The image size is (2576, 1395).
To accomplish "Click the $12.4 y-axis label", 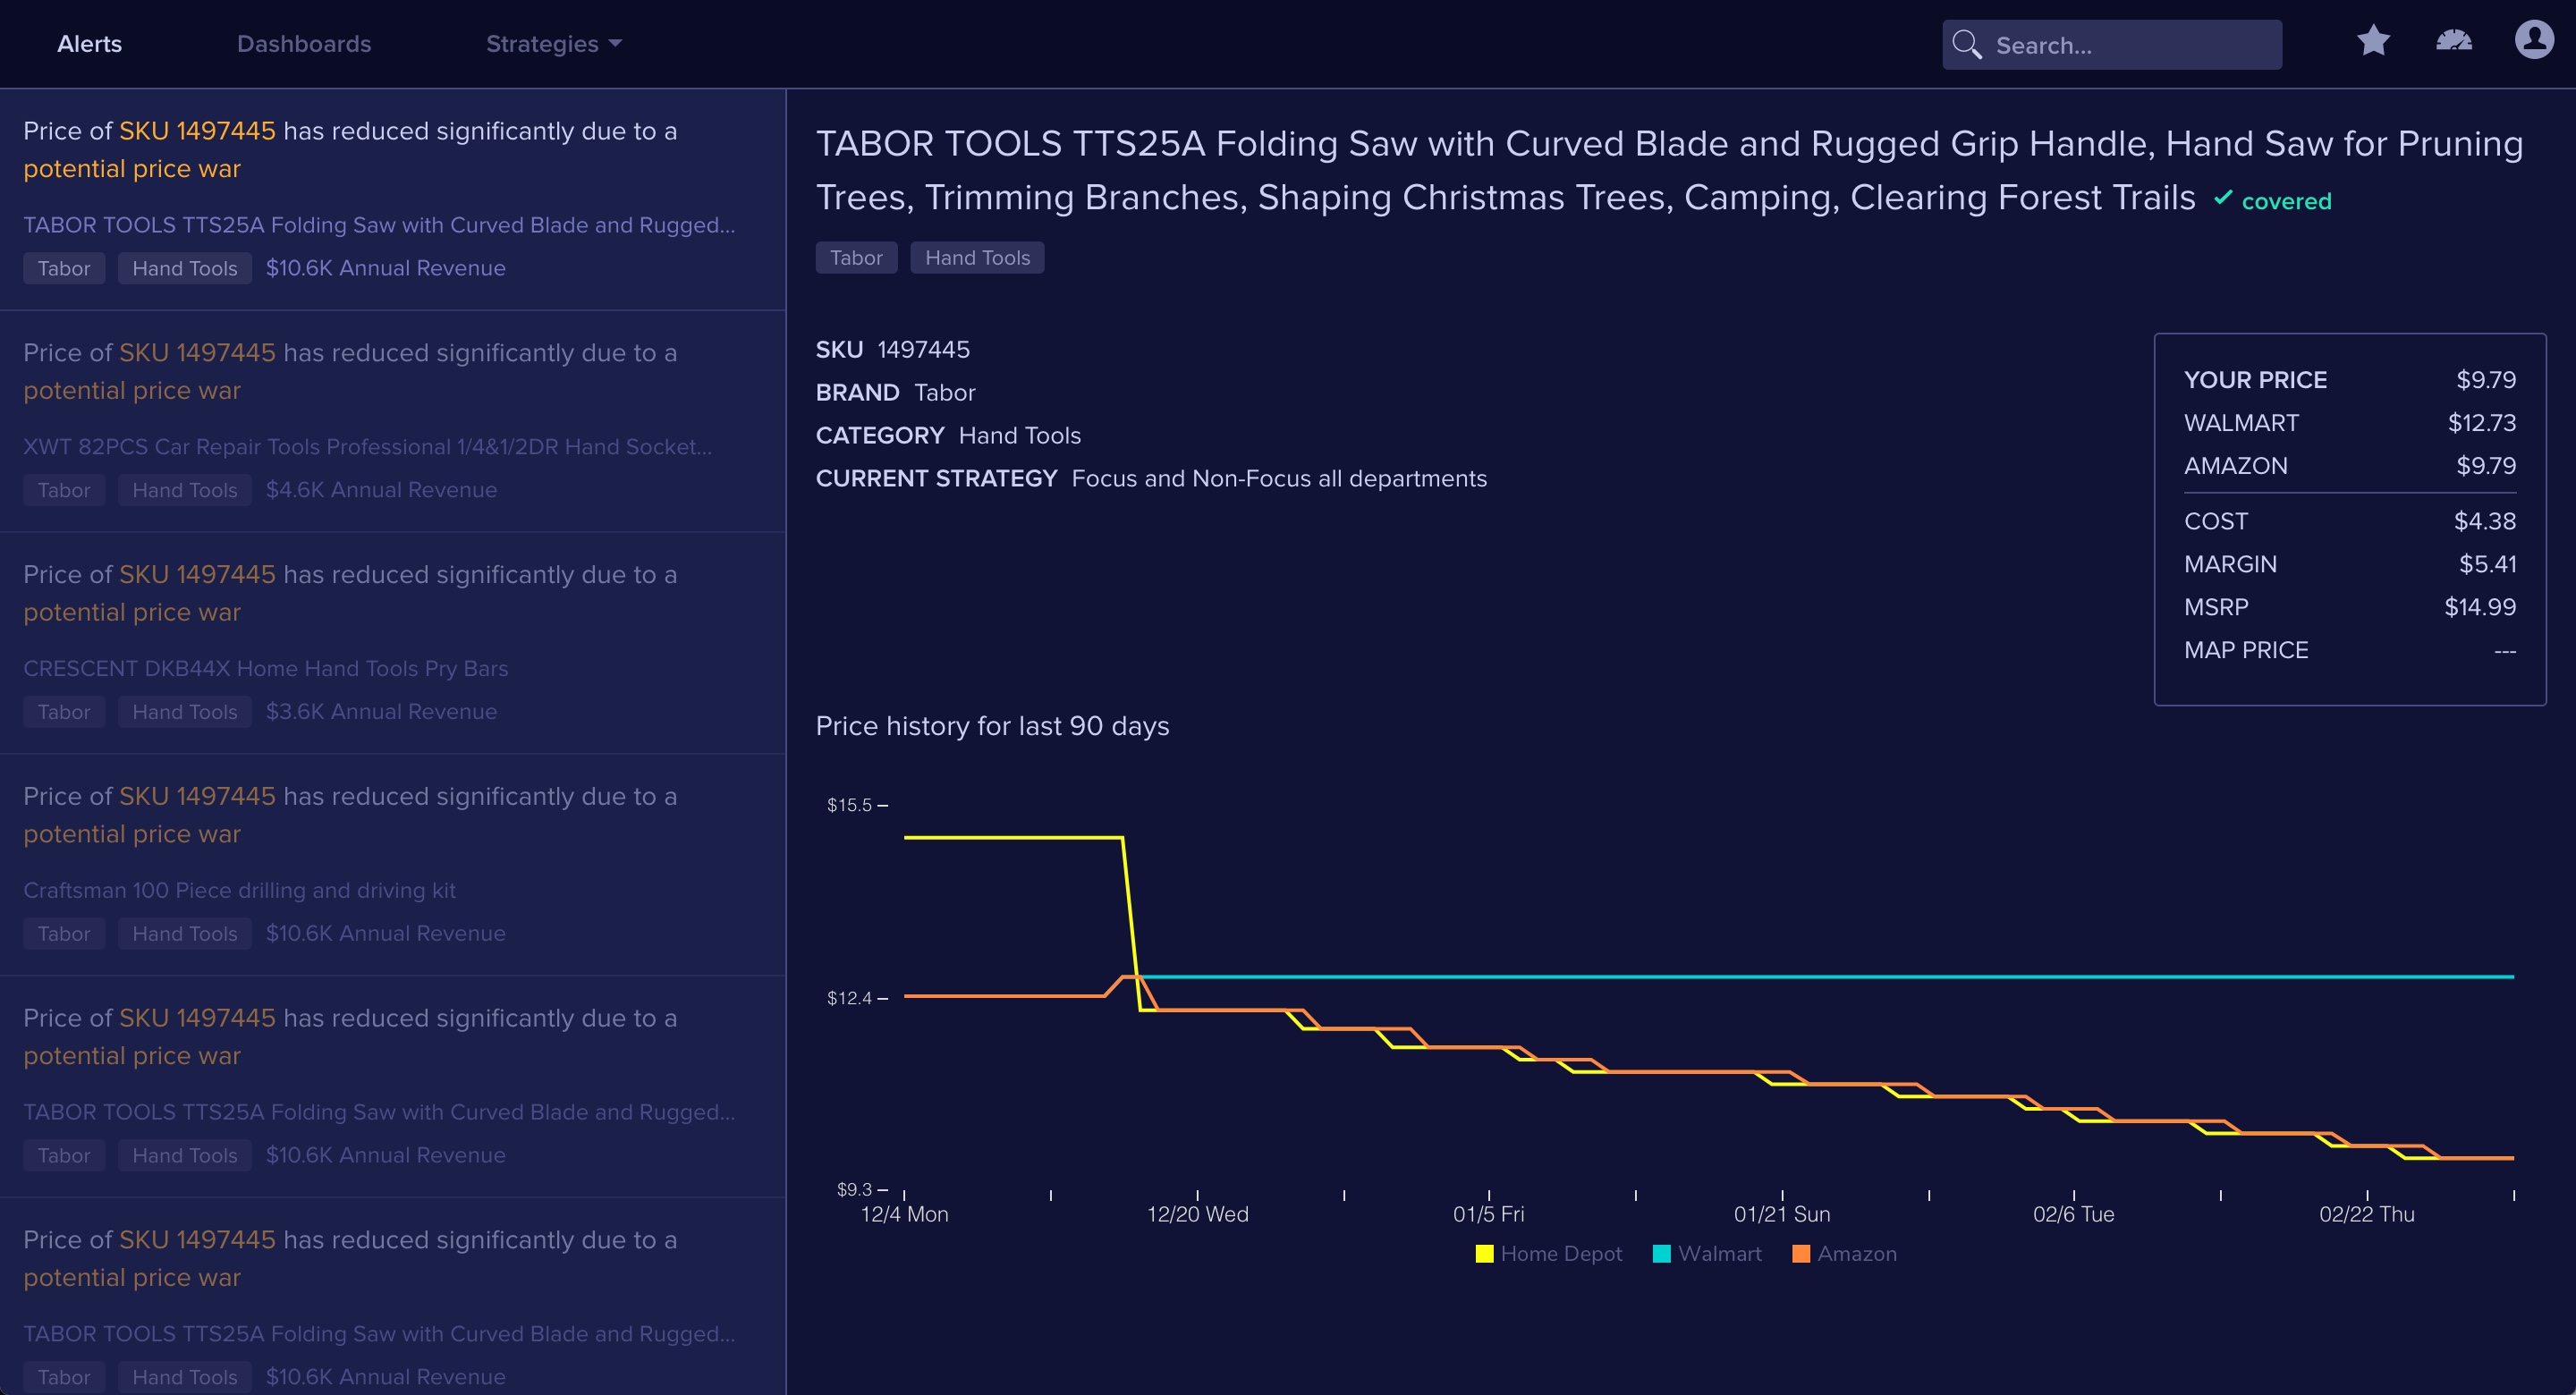I will click(849, 998).
